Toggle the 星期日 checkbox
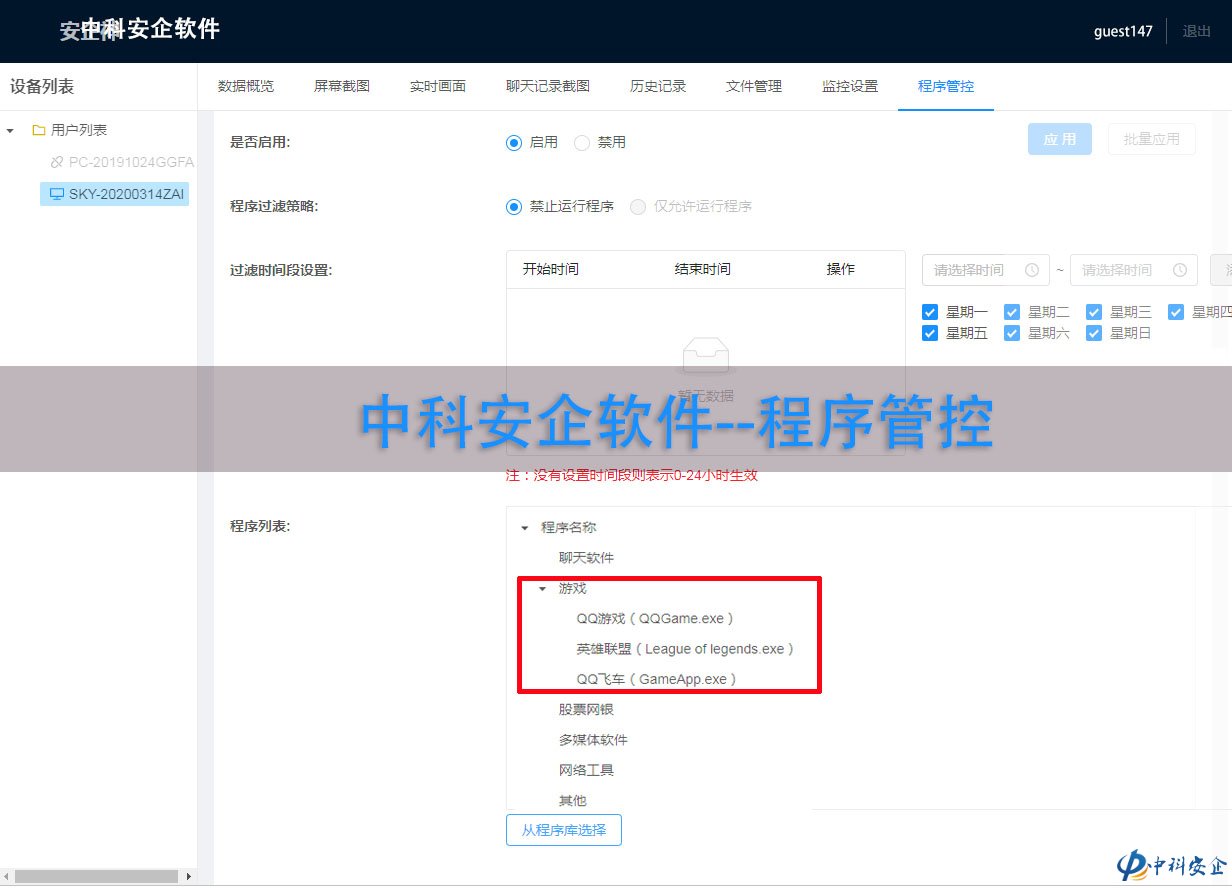Screen dimensions: 1232x888 point(1094,333)
